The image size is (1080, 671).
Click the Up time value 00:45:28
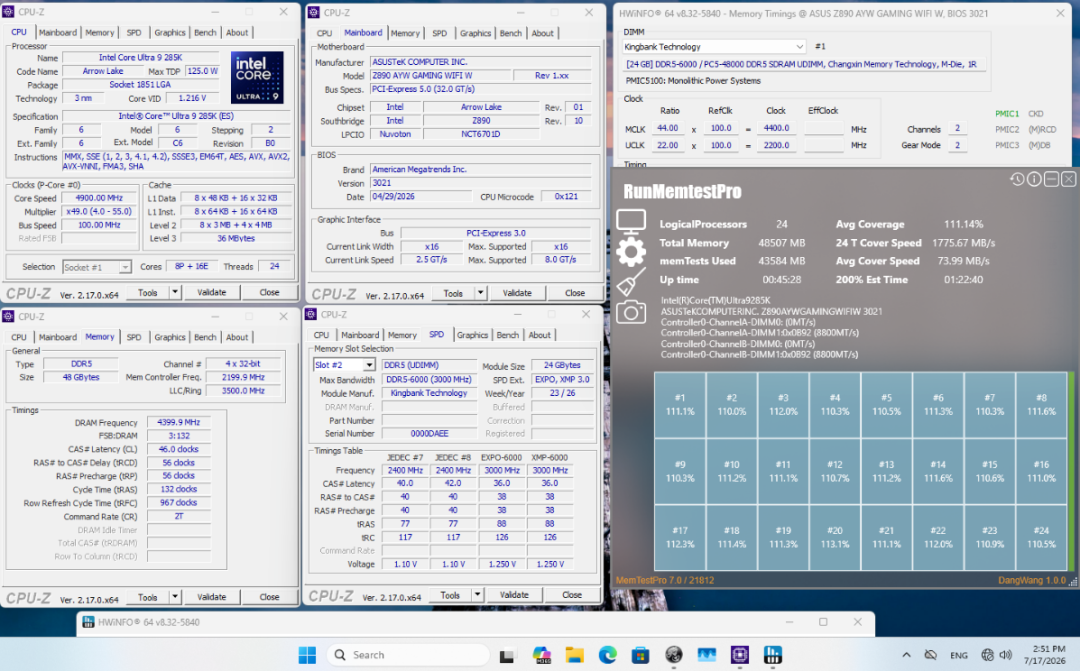click(x=782, y=280)
